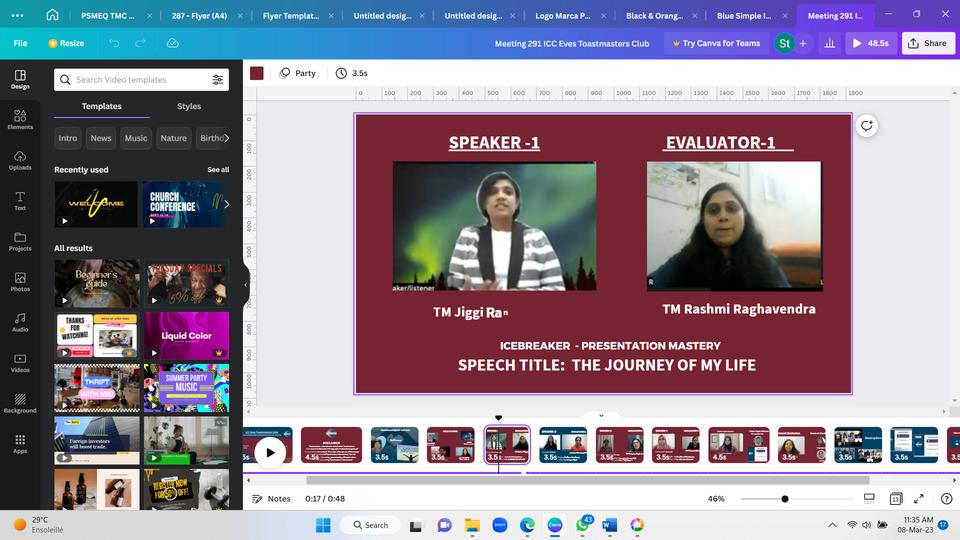Open the Elements panel
Image resolution: width=960 pixels, height=540 pixels.
pyautogui.click(x=20, y=119)
